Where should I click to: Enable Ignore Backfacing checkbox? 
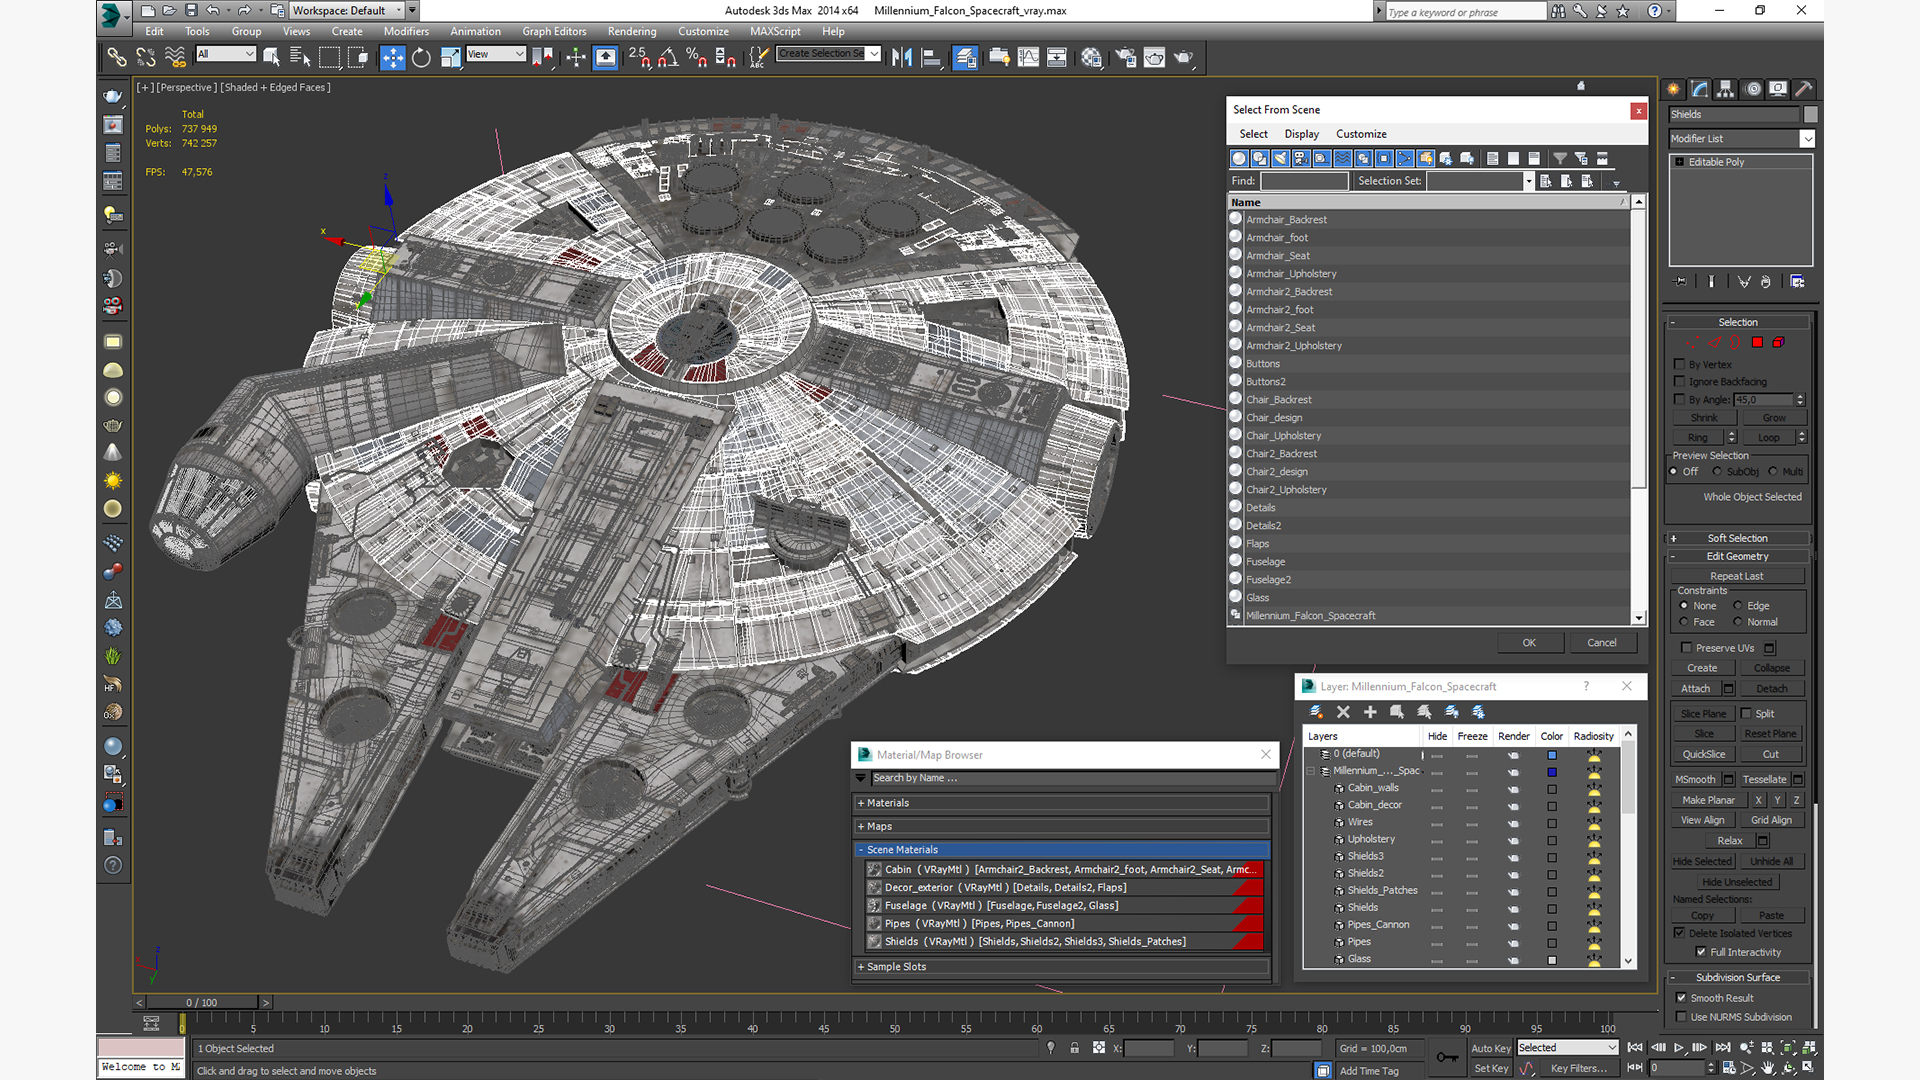(x=1680, y=381)
